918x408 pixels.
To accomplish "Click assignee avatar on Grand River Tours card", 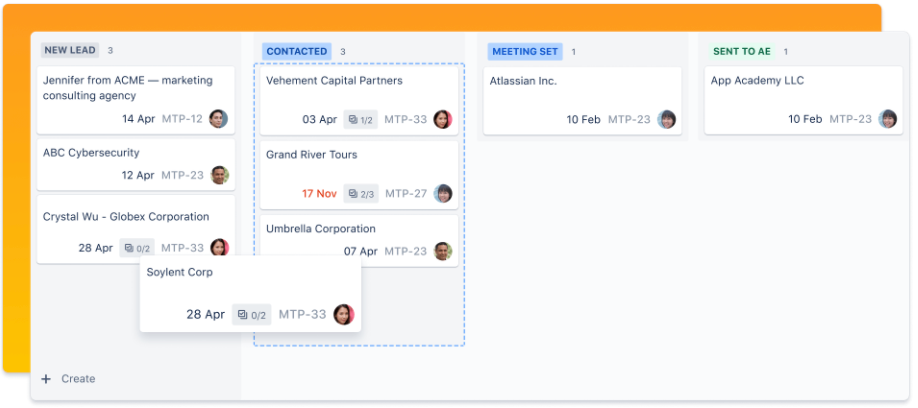I will click(443, 194).
